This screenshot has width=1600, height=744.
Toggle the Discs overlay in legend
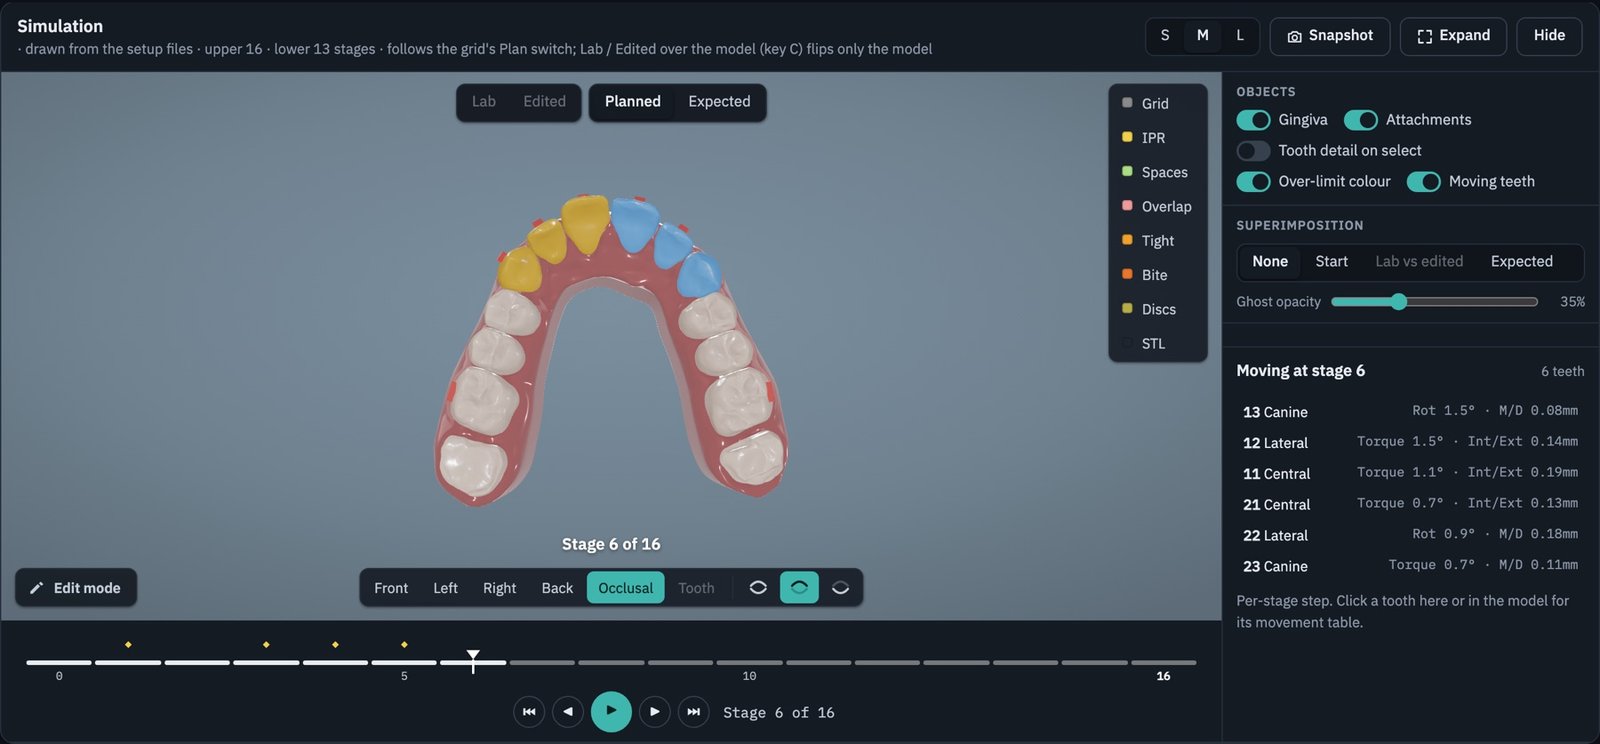[x=1157, y=309]
